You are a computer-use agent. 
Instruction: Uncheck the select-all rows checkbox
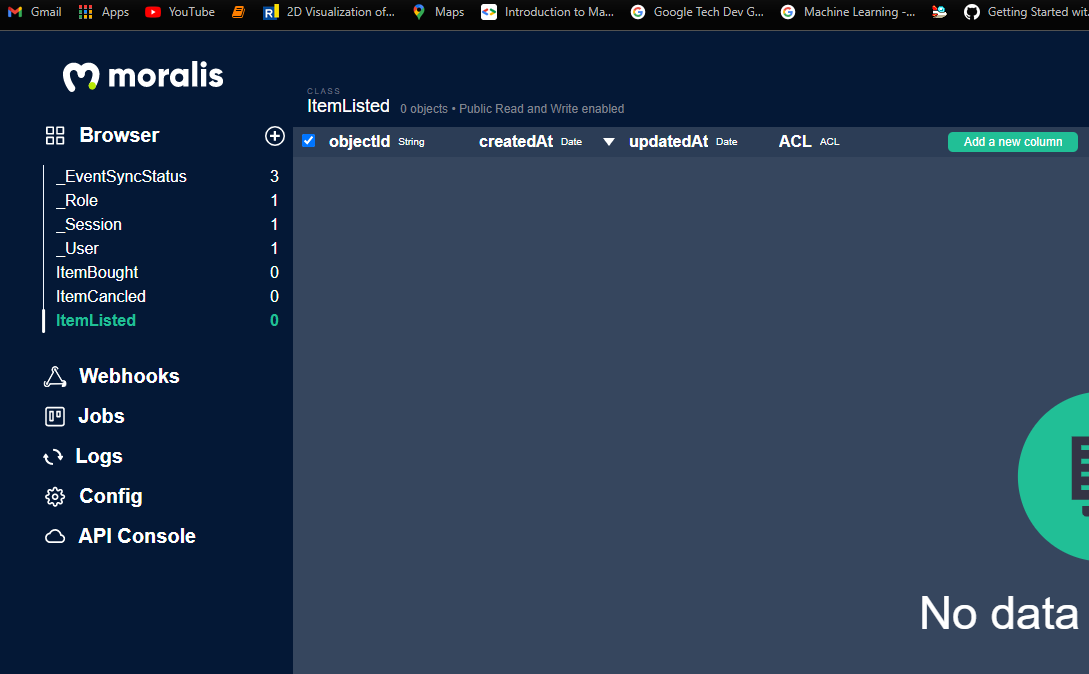tap(308, 140)
